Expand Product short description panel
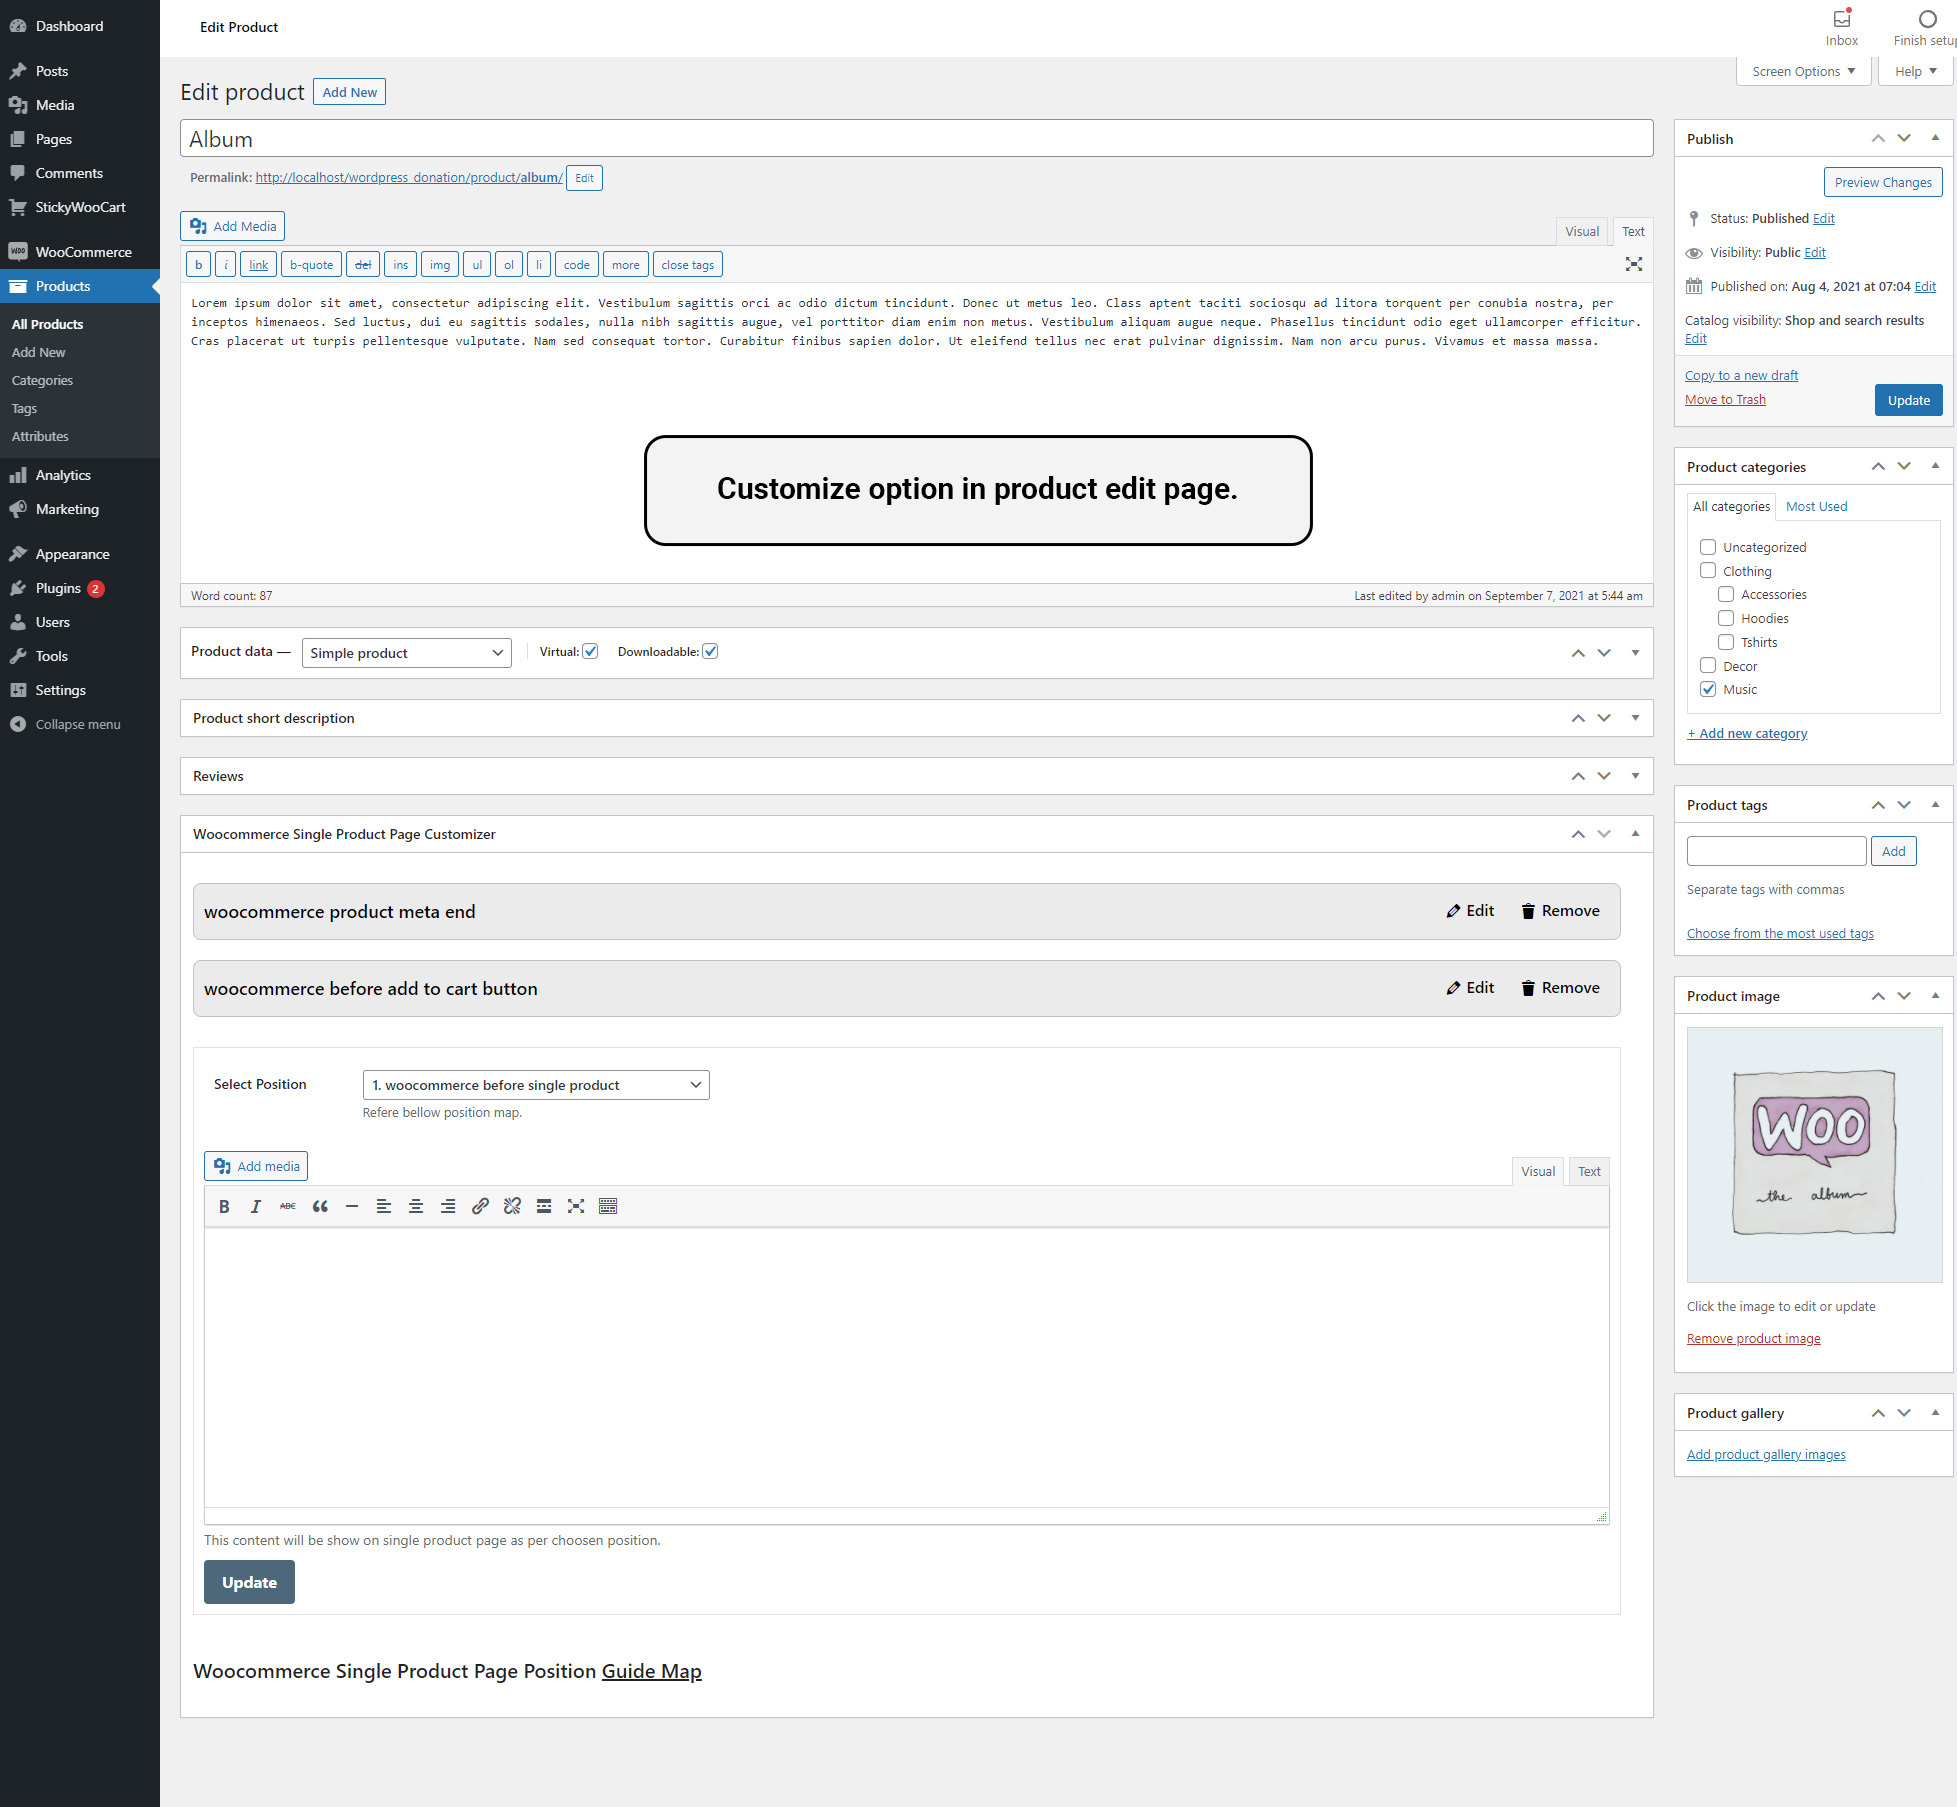 pos(1636,718)
